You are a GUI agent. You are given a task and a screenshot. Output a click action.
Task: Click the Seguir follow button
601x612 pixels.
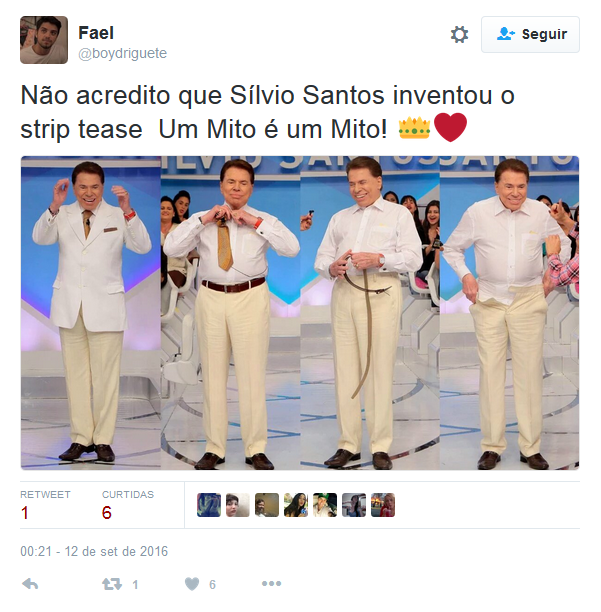tap(530, 34)
